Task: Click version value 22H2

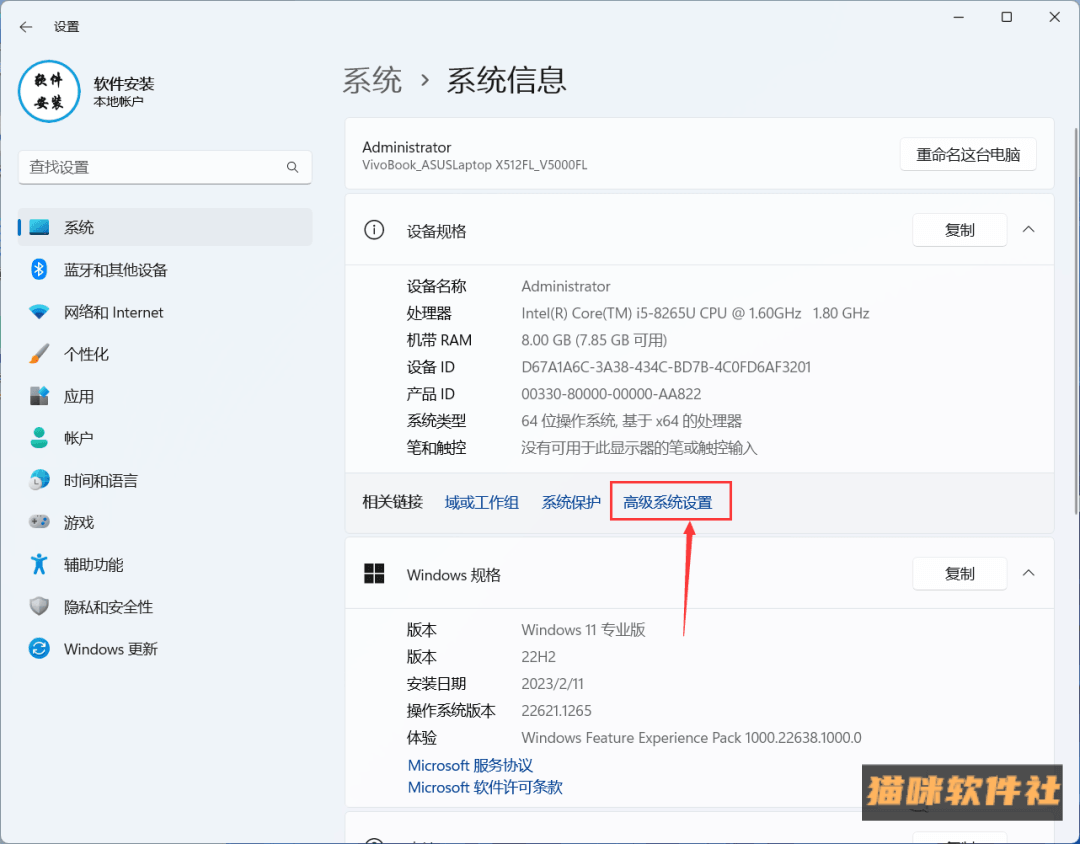Action: pyautogui.click(x=539, y=657)
